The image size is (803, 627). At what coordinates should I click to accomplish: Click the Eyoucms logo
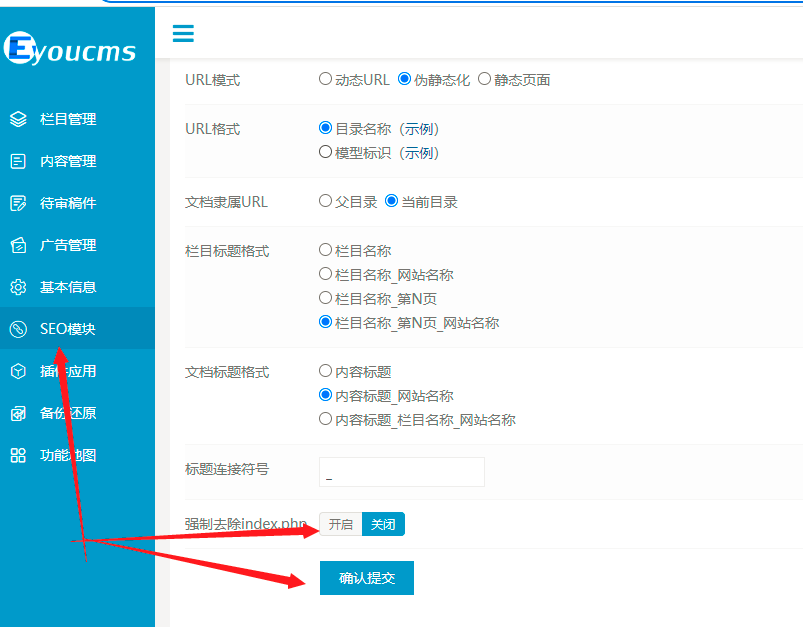(x=70, y=48)
